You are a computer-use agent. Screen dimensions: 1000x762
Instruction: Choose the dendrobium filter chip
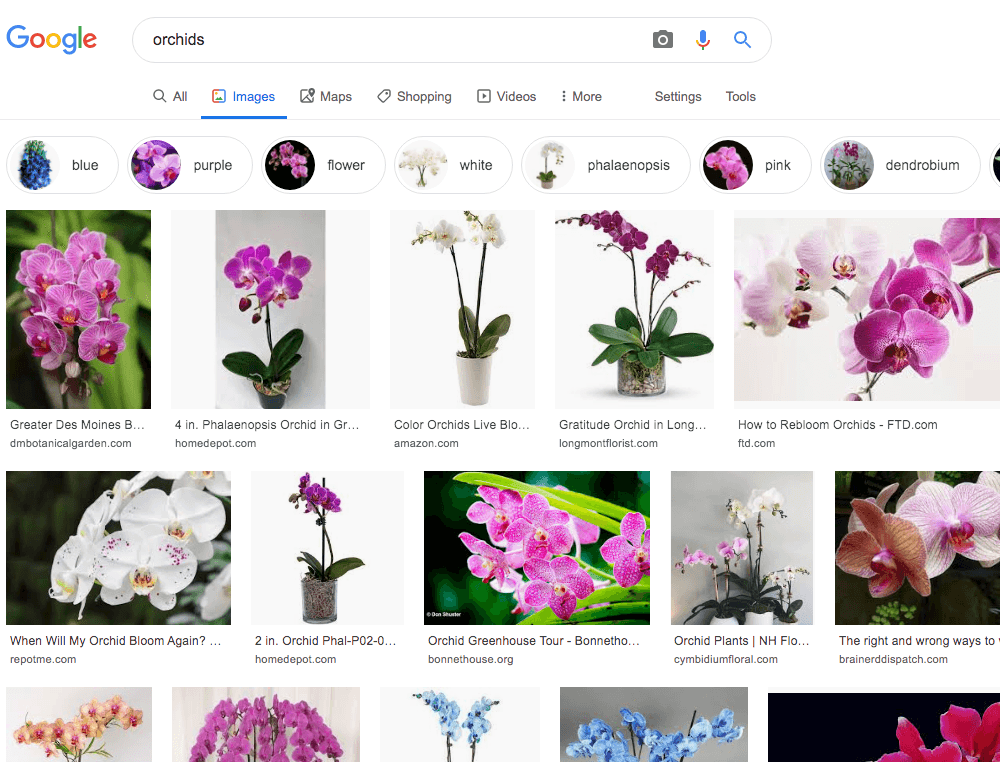point(900,165)
